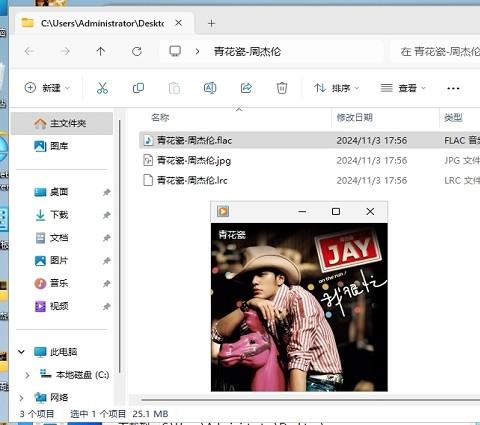Screen dimensions: 480x425
Task: Expand the address bar breadcrumb chevron
Action: pyautogui.click(x=197, y=52)
